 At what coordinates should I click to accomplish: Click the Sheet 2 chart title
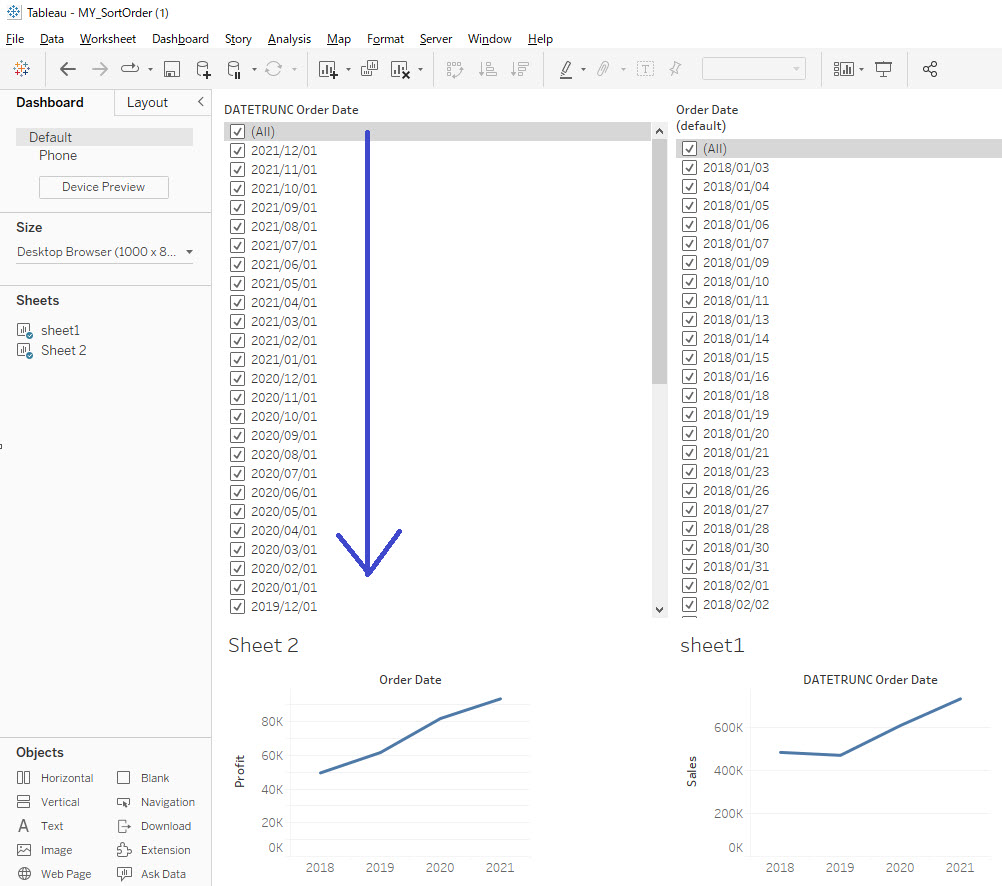tap(263, 645)
